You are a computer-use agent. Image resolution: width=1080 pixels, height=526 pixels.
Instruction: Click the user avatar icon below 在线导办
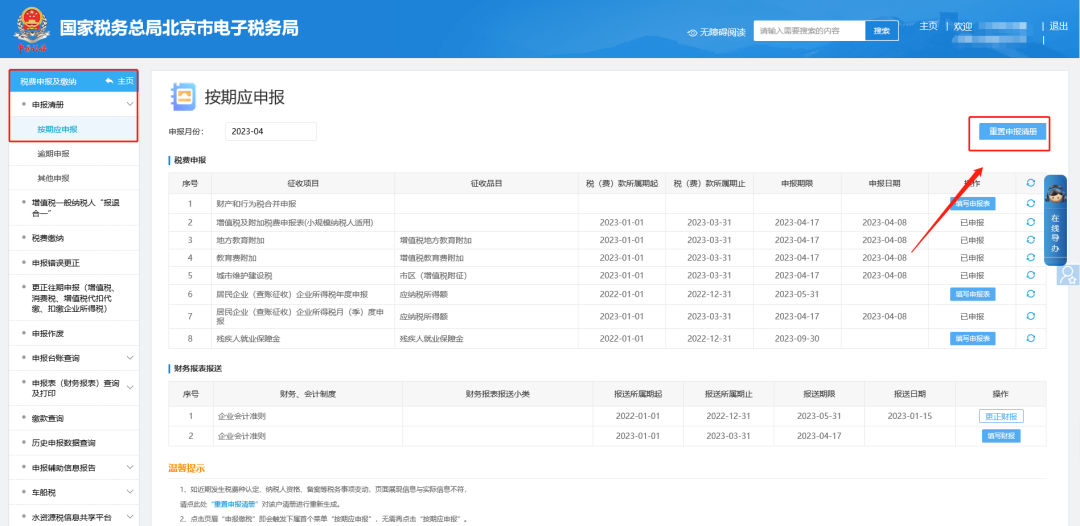tap(1068, 275)
